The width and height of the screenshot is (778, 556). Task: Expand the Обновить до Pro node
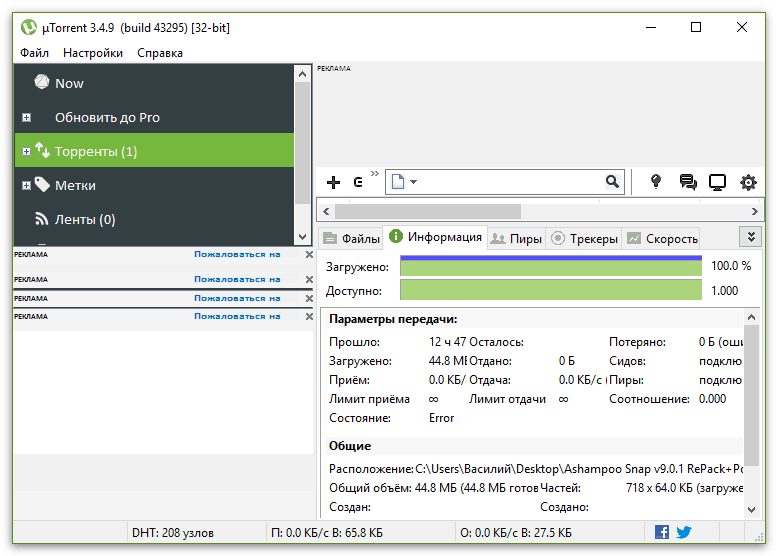pyautogui.click(x=27, y=118)
